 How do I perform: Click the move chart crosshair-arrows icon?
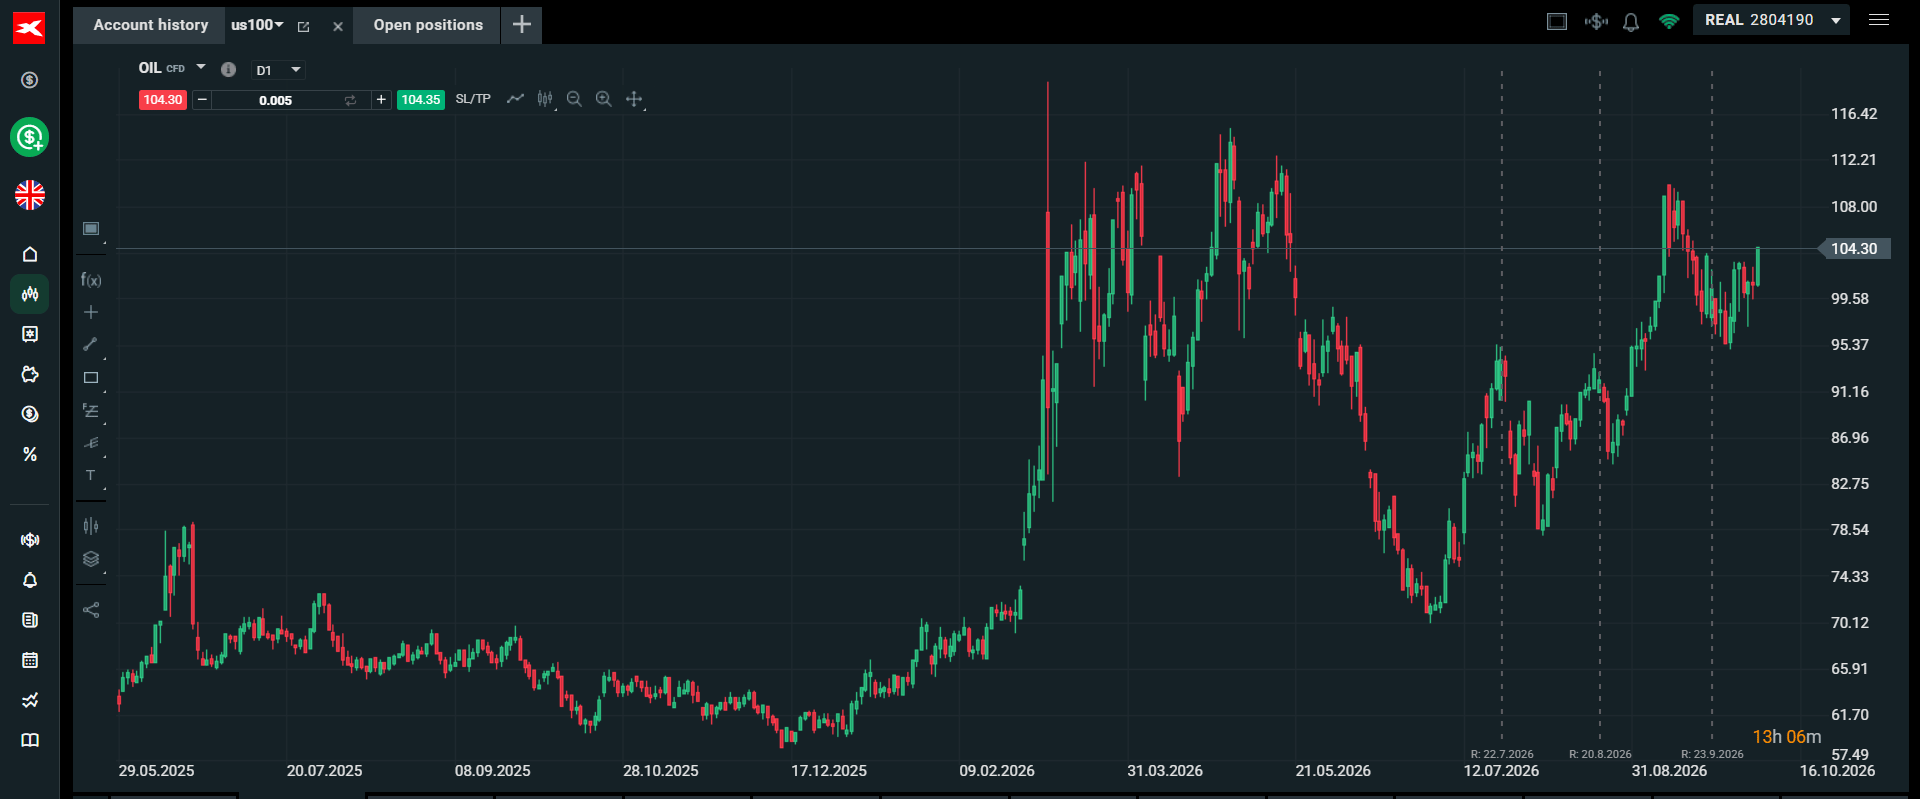[x=634, y=99]
